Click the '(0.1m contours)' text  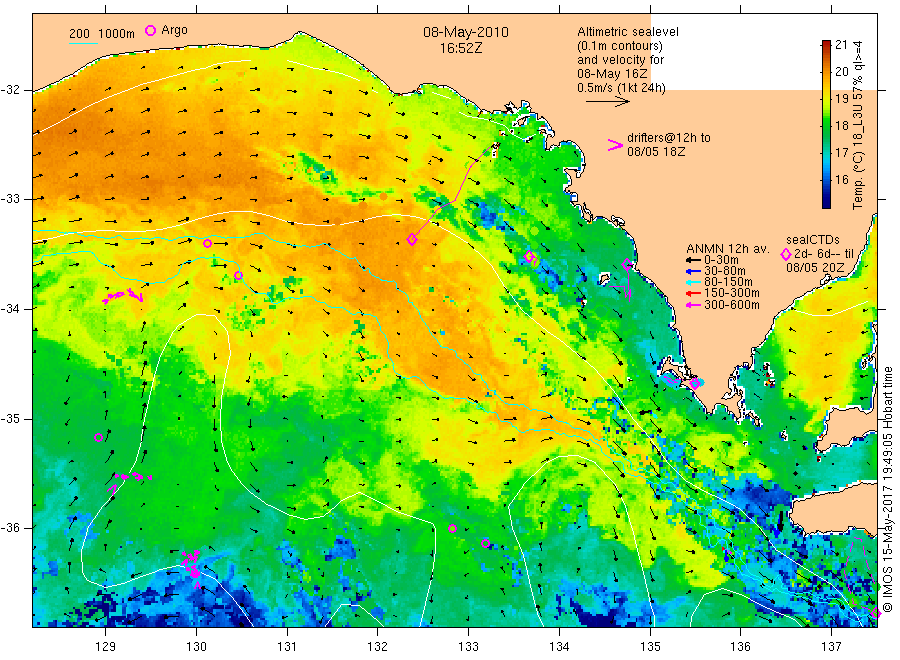pyautogui.click(x=620, y=46)
